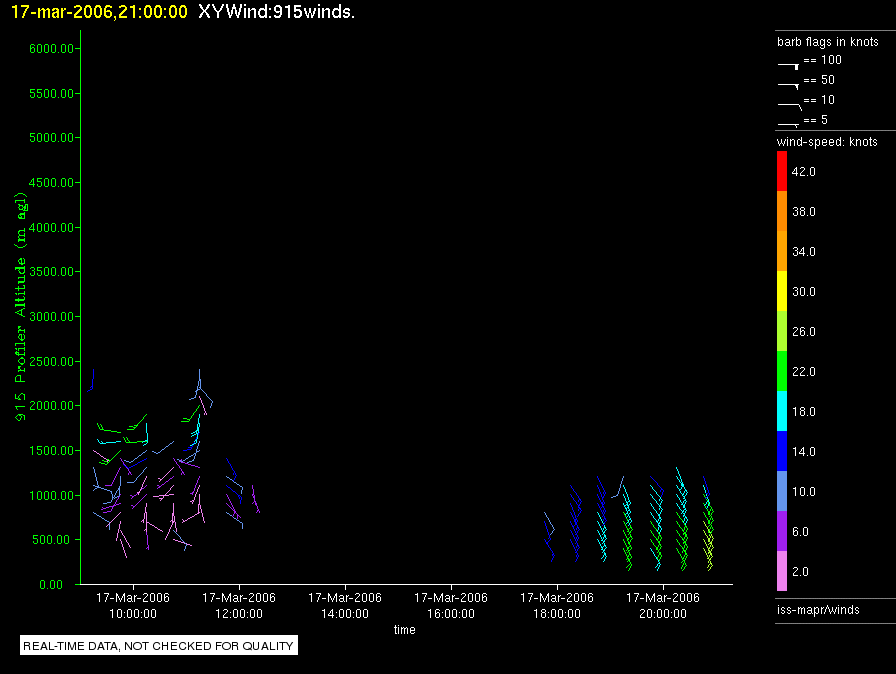Click the '== 50' barb legend text
Screen dimensions: 896x674
[819, 79]
